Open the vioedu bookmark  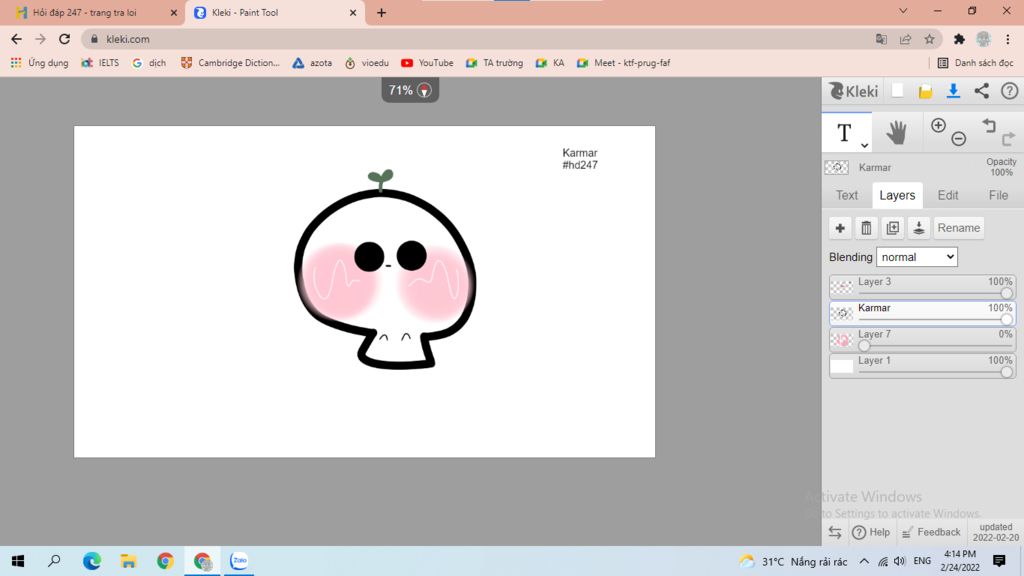point(366,63)
